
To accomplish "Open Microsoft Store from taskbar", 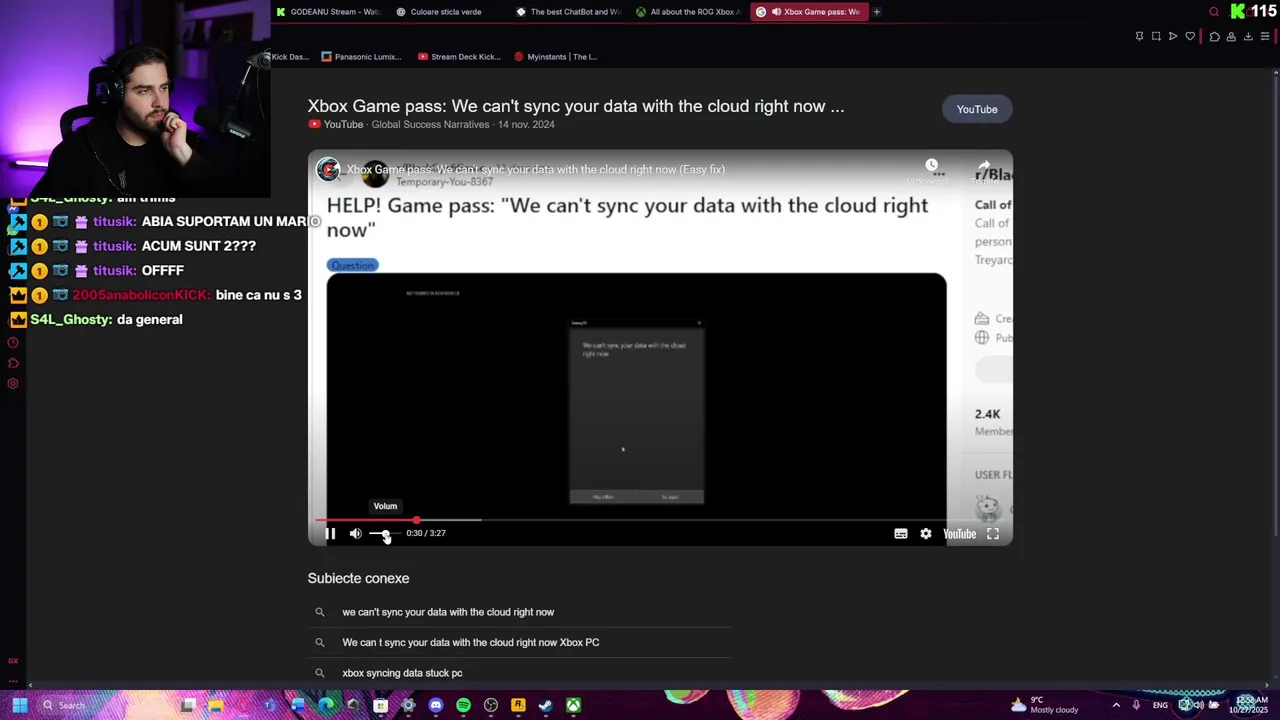I will pos(380,705).
